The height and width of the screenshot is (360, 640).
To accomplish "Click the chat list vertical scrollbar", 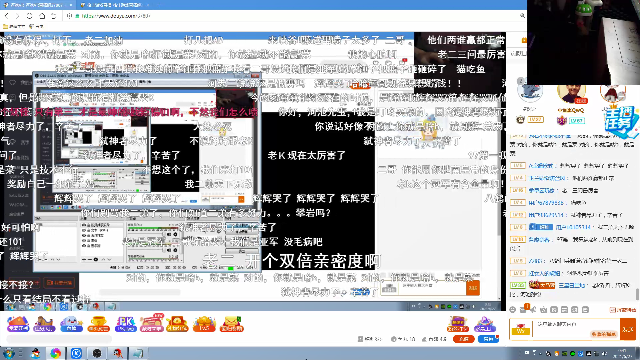I will [x=637, y=294].
